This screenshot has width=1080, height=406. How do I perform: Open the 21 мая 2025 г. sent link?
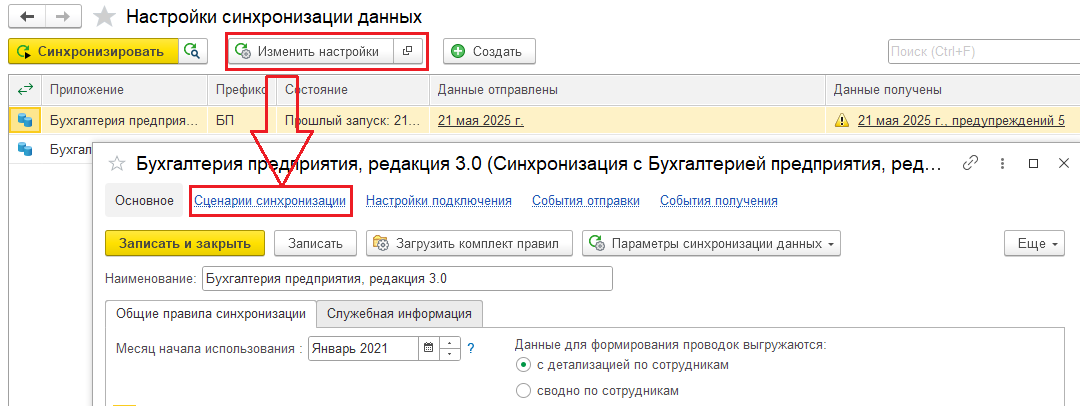tap(481, 121)
